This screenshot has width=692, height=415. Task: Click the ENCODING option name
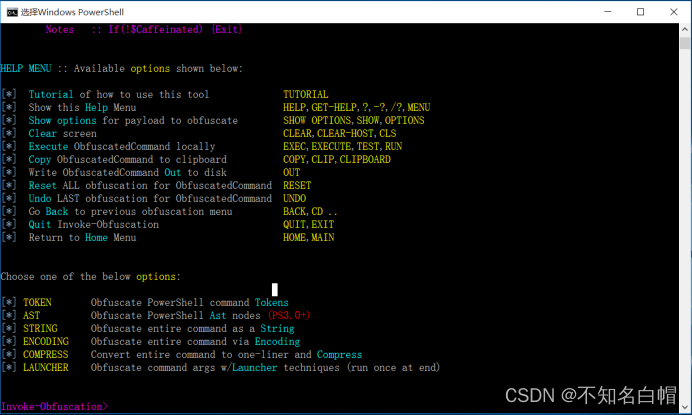tap(46, 342)
